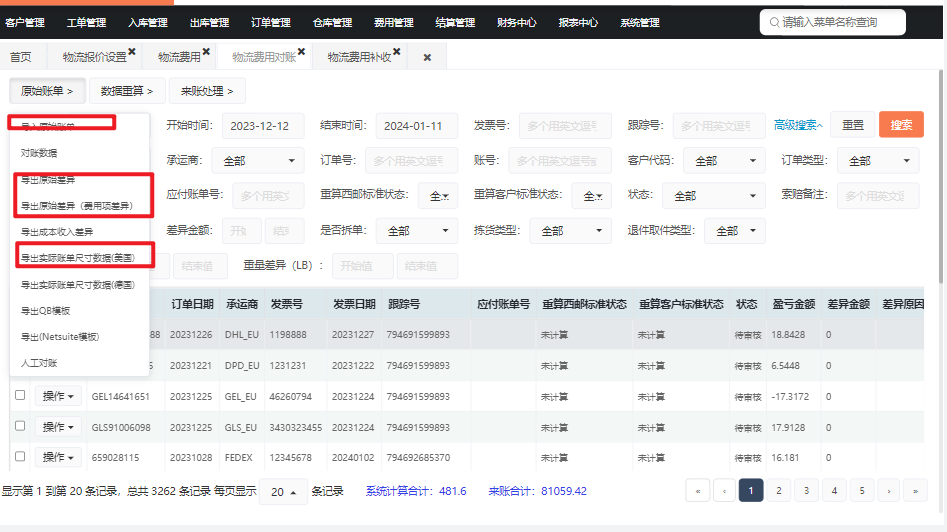Tick the checkbox for row GEL14641651
Viewport: 947px width, 532px height.
coord(20,395)
